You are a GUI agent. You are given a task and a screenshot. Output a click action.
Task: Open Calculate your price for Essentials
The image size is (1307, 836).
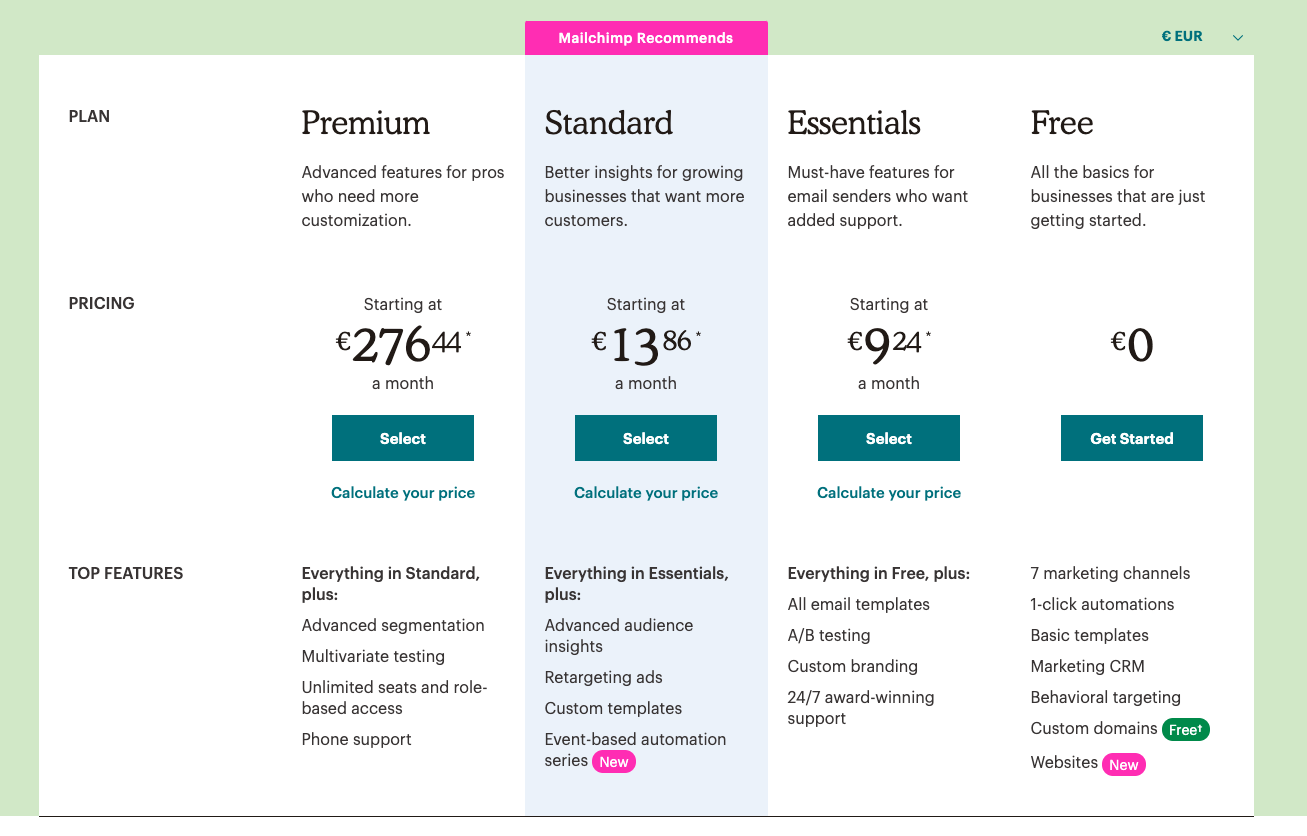click(x=889, y=493)
